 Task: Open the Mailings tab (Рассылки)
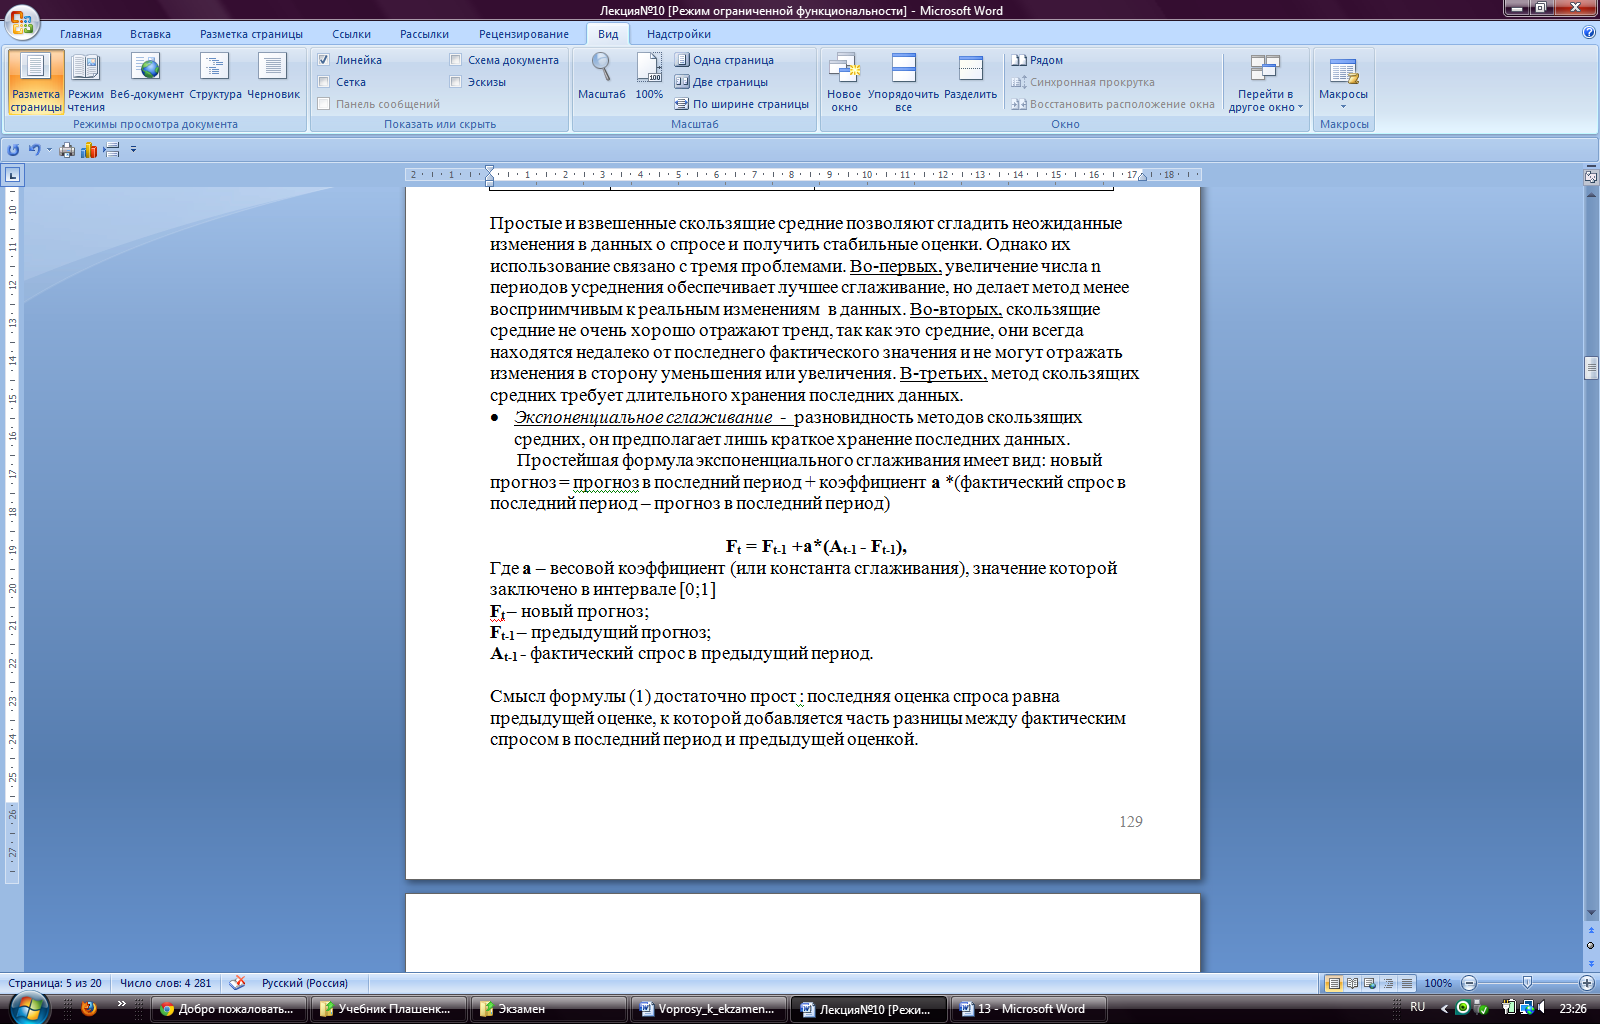[424, 34]
